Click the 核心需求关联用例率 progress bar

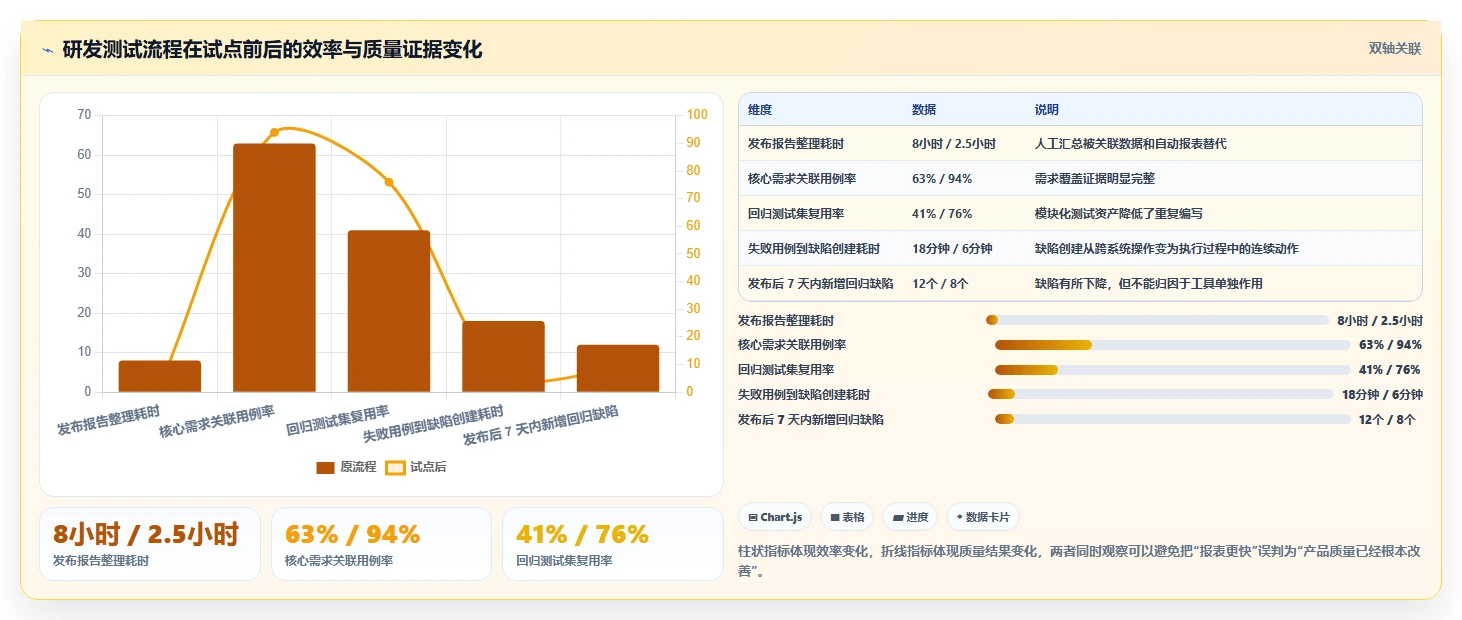[x=1173, y=345]
